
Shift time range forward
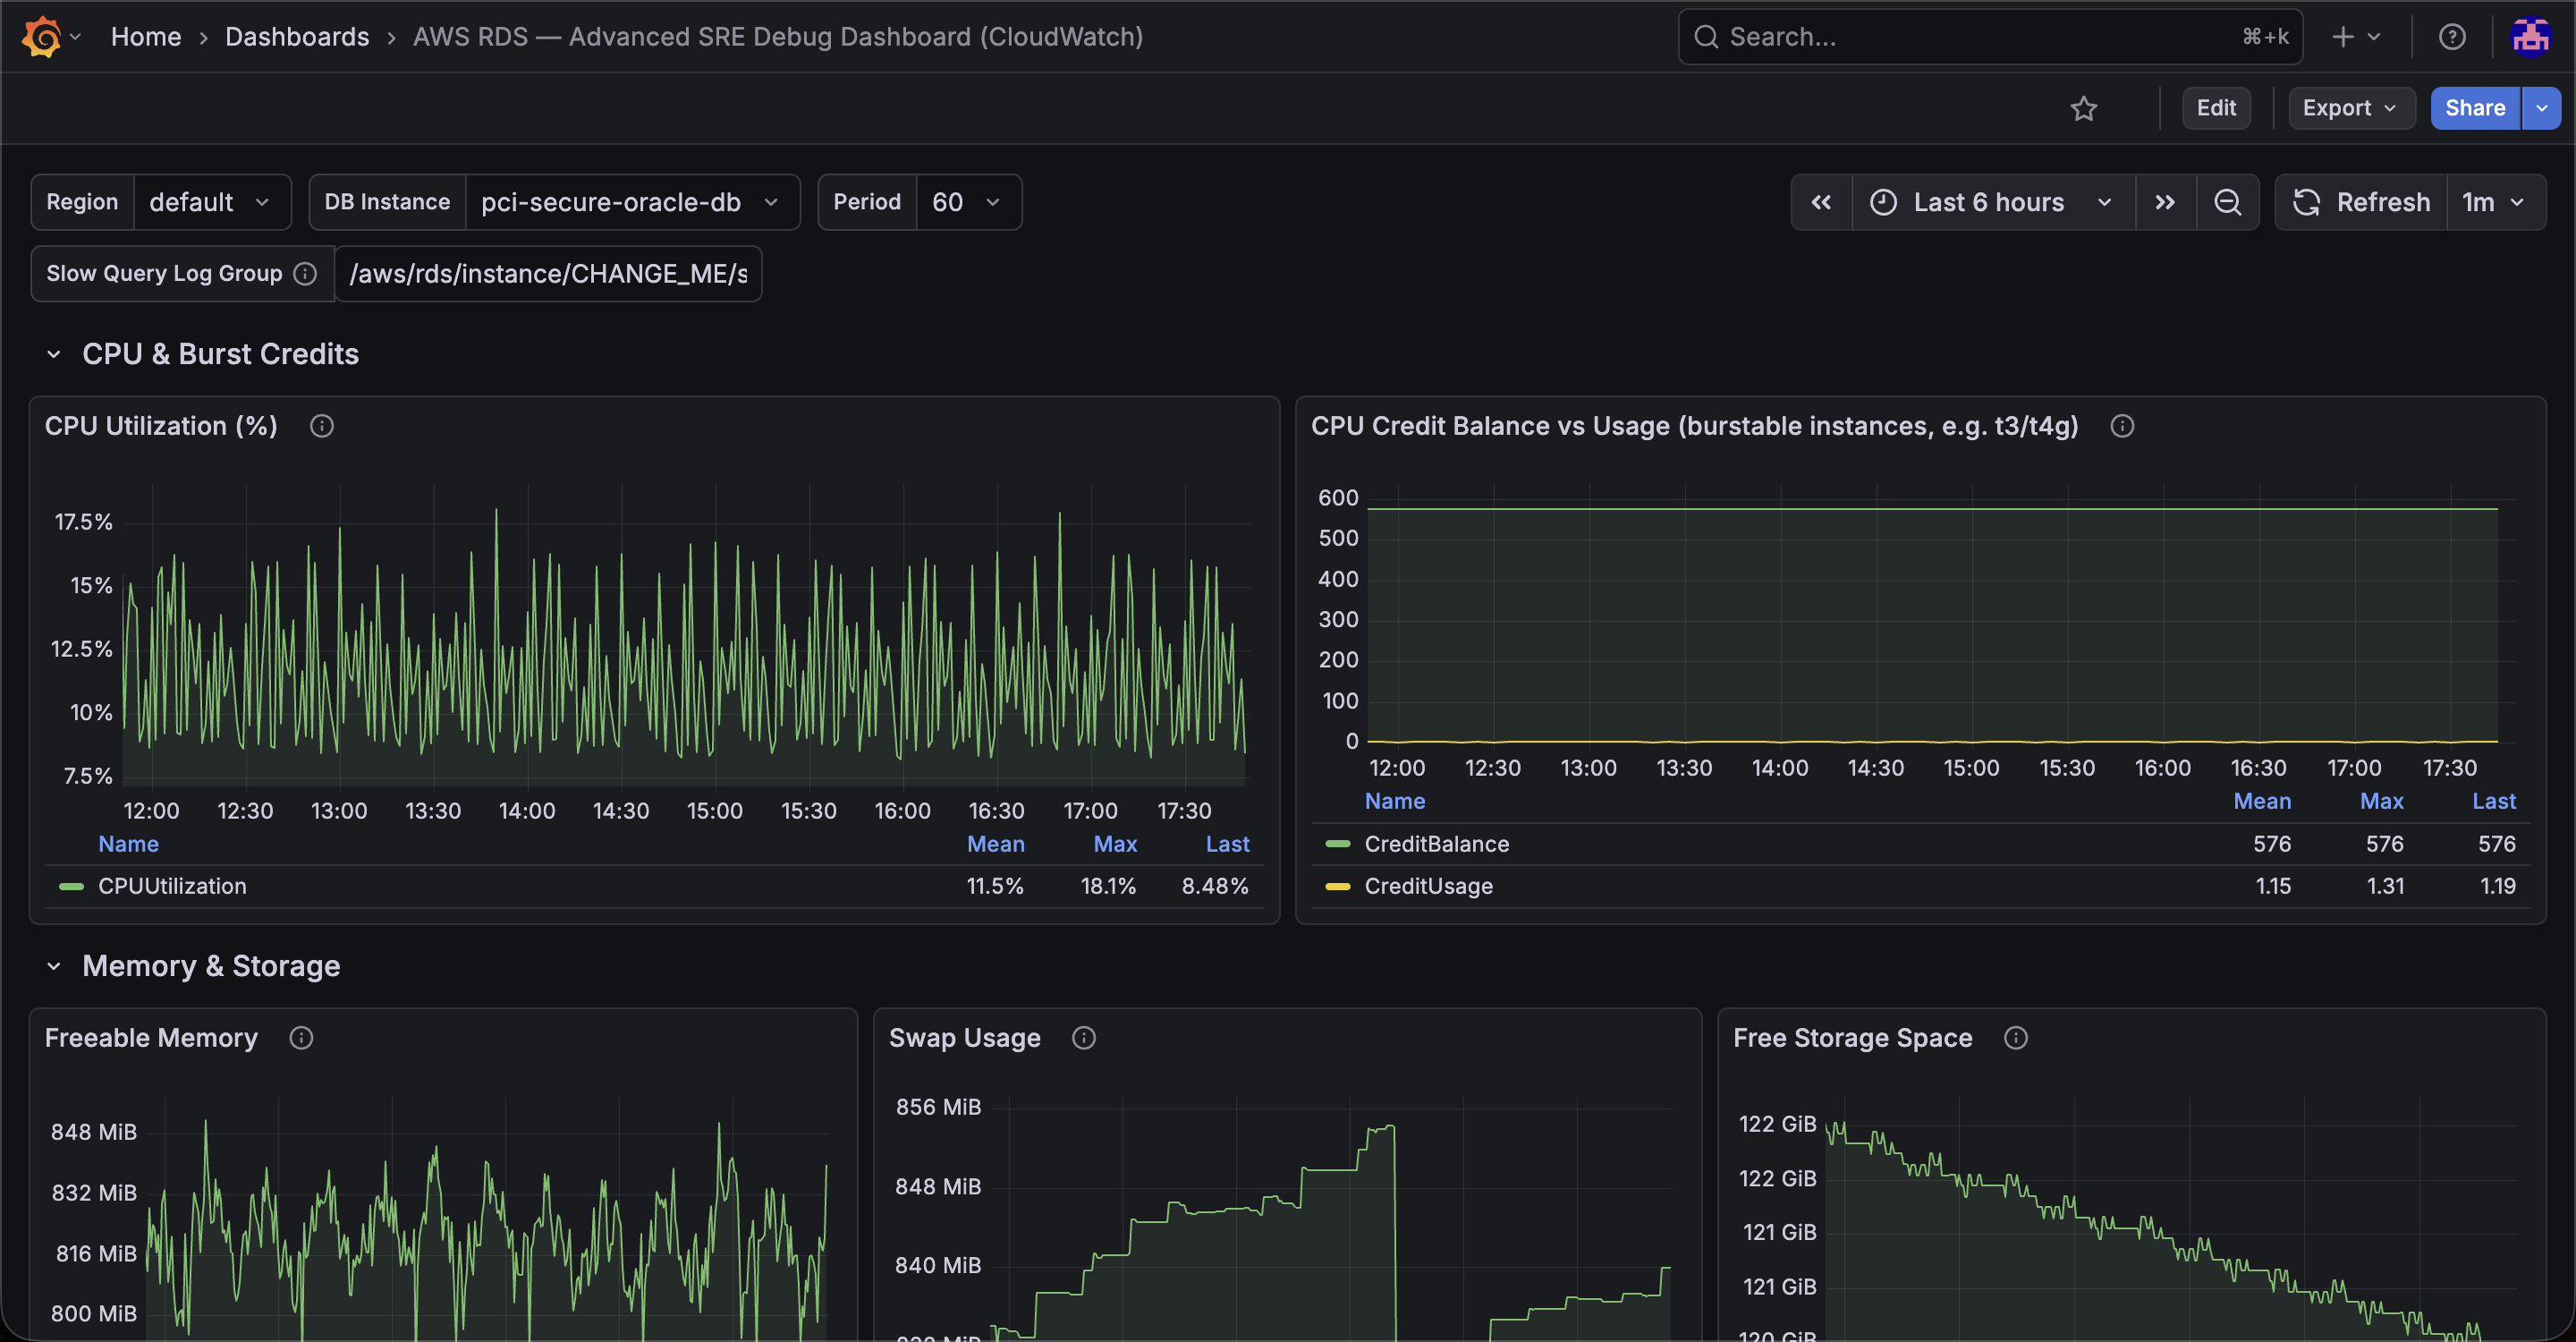tap(2165, 202)
